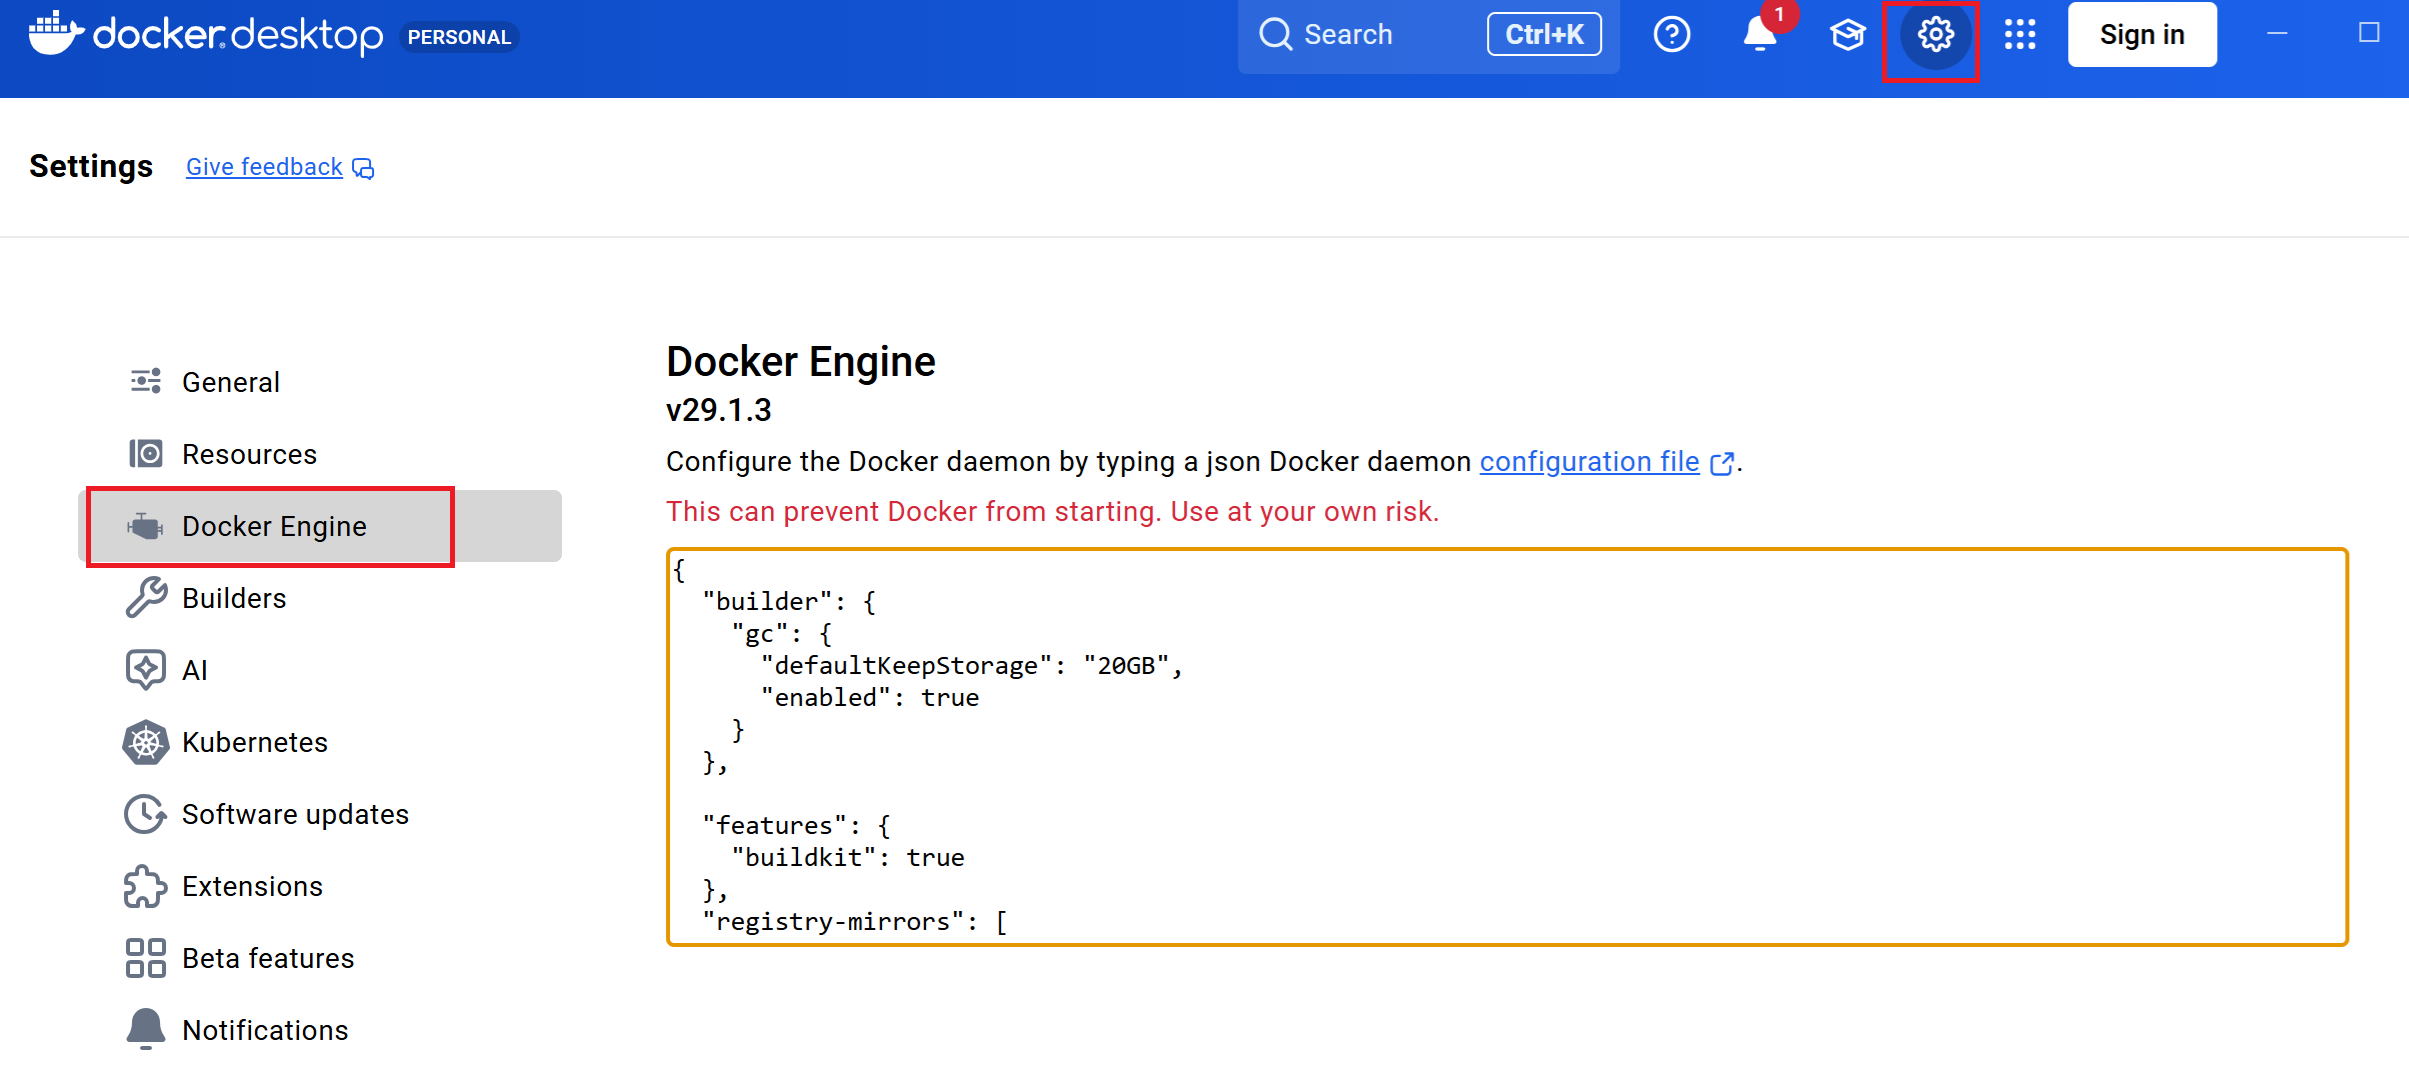Open the notifications bell in header
The image size is (2409, 1089).
tap(1759, 35)
